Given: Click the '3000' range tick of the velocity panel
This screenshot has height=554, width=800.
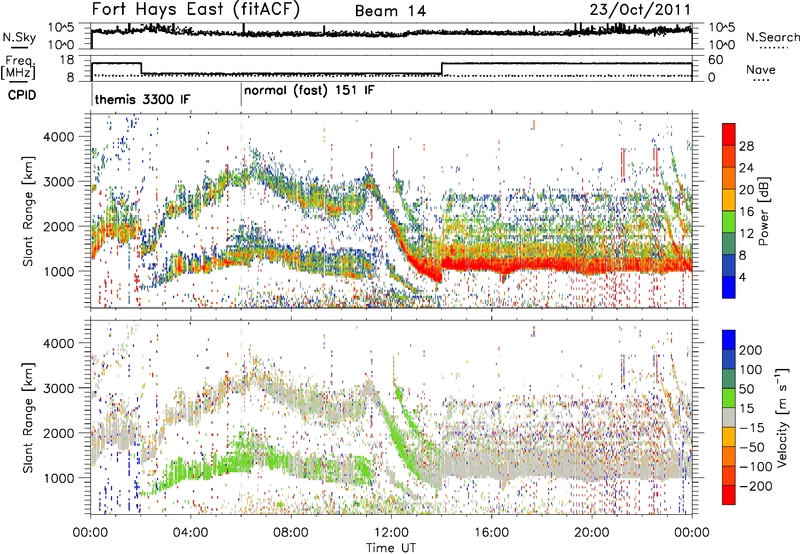Looking at the screenshot, I should (59, 388).
